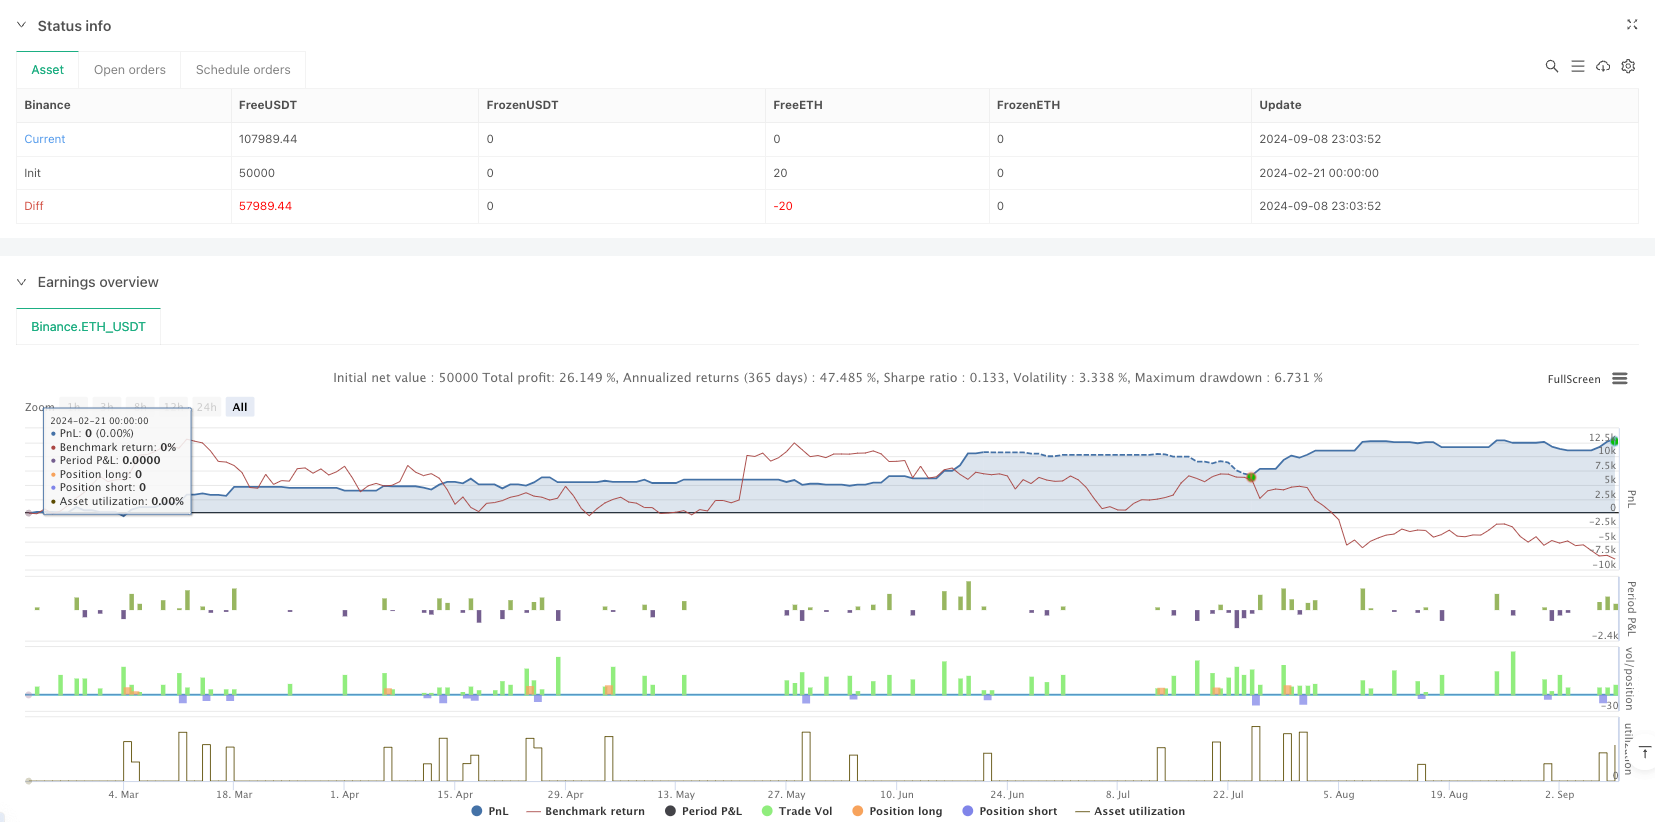This screenshot has height=822, width=1655.
Task: Switch to the Open orders tab
Action: pos(130,70)
